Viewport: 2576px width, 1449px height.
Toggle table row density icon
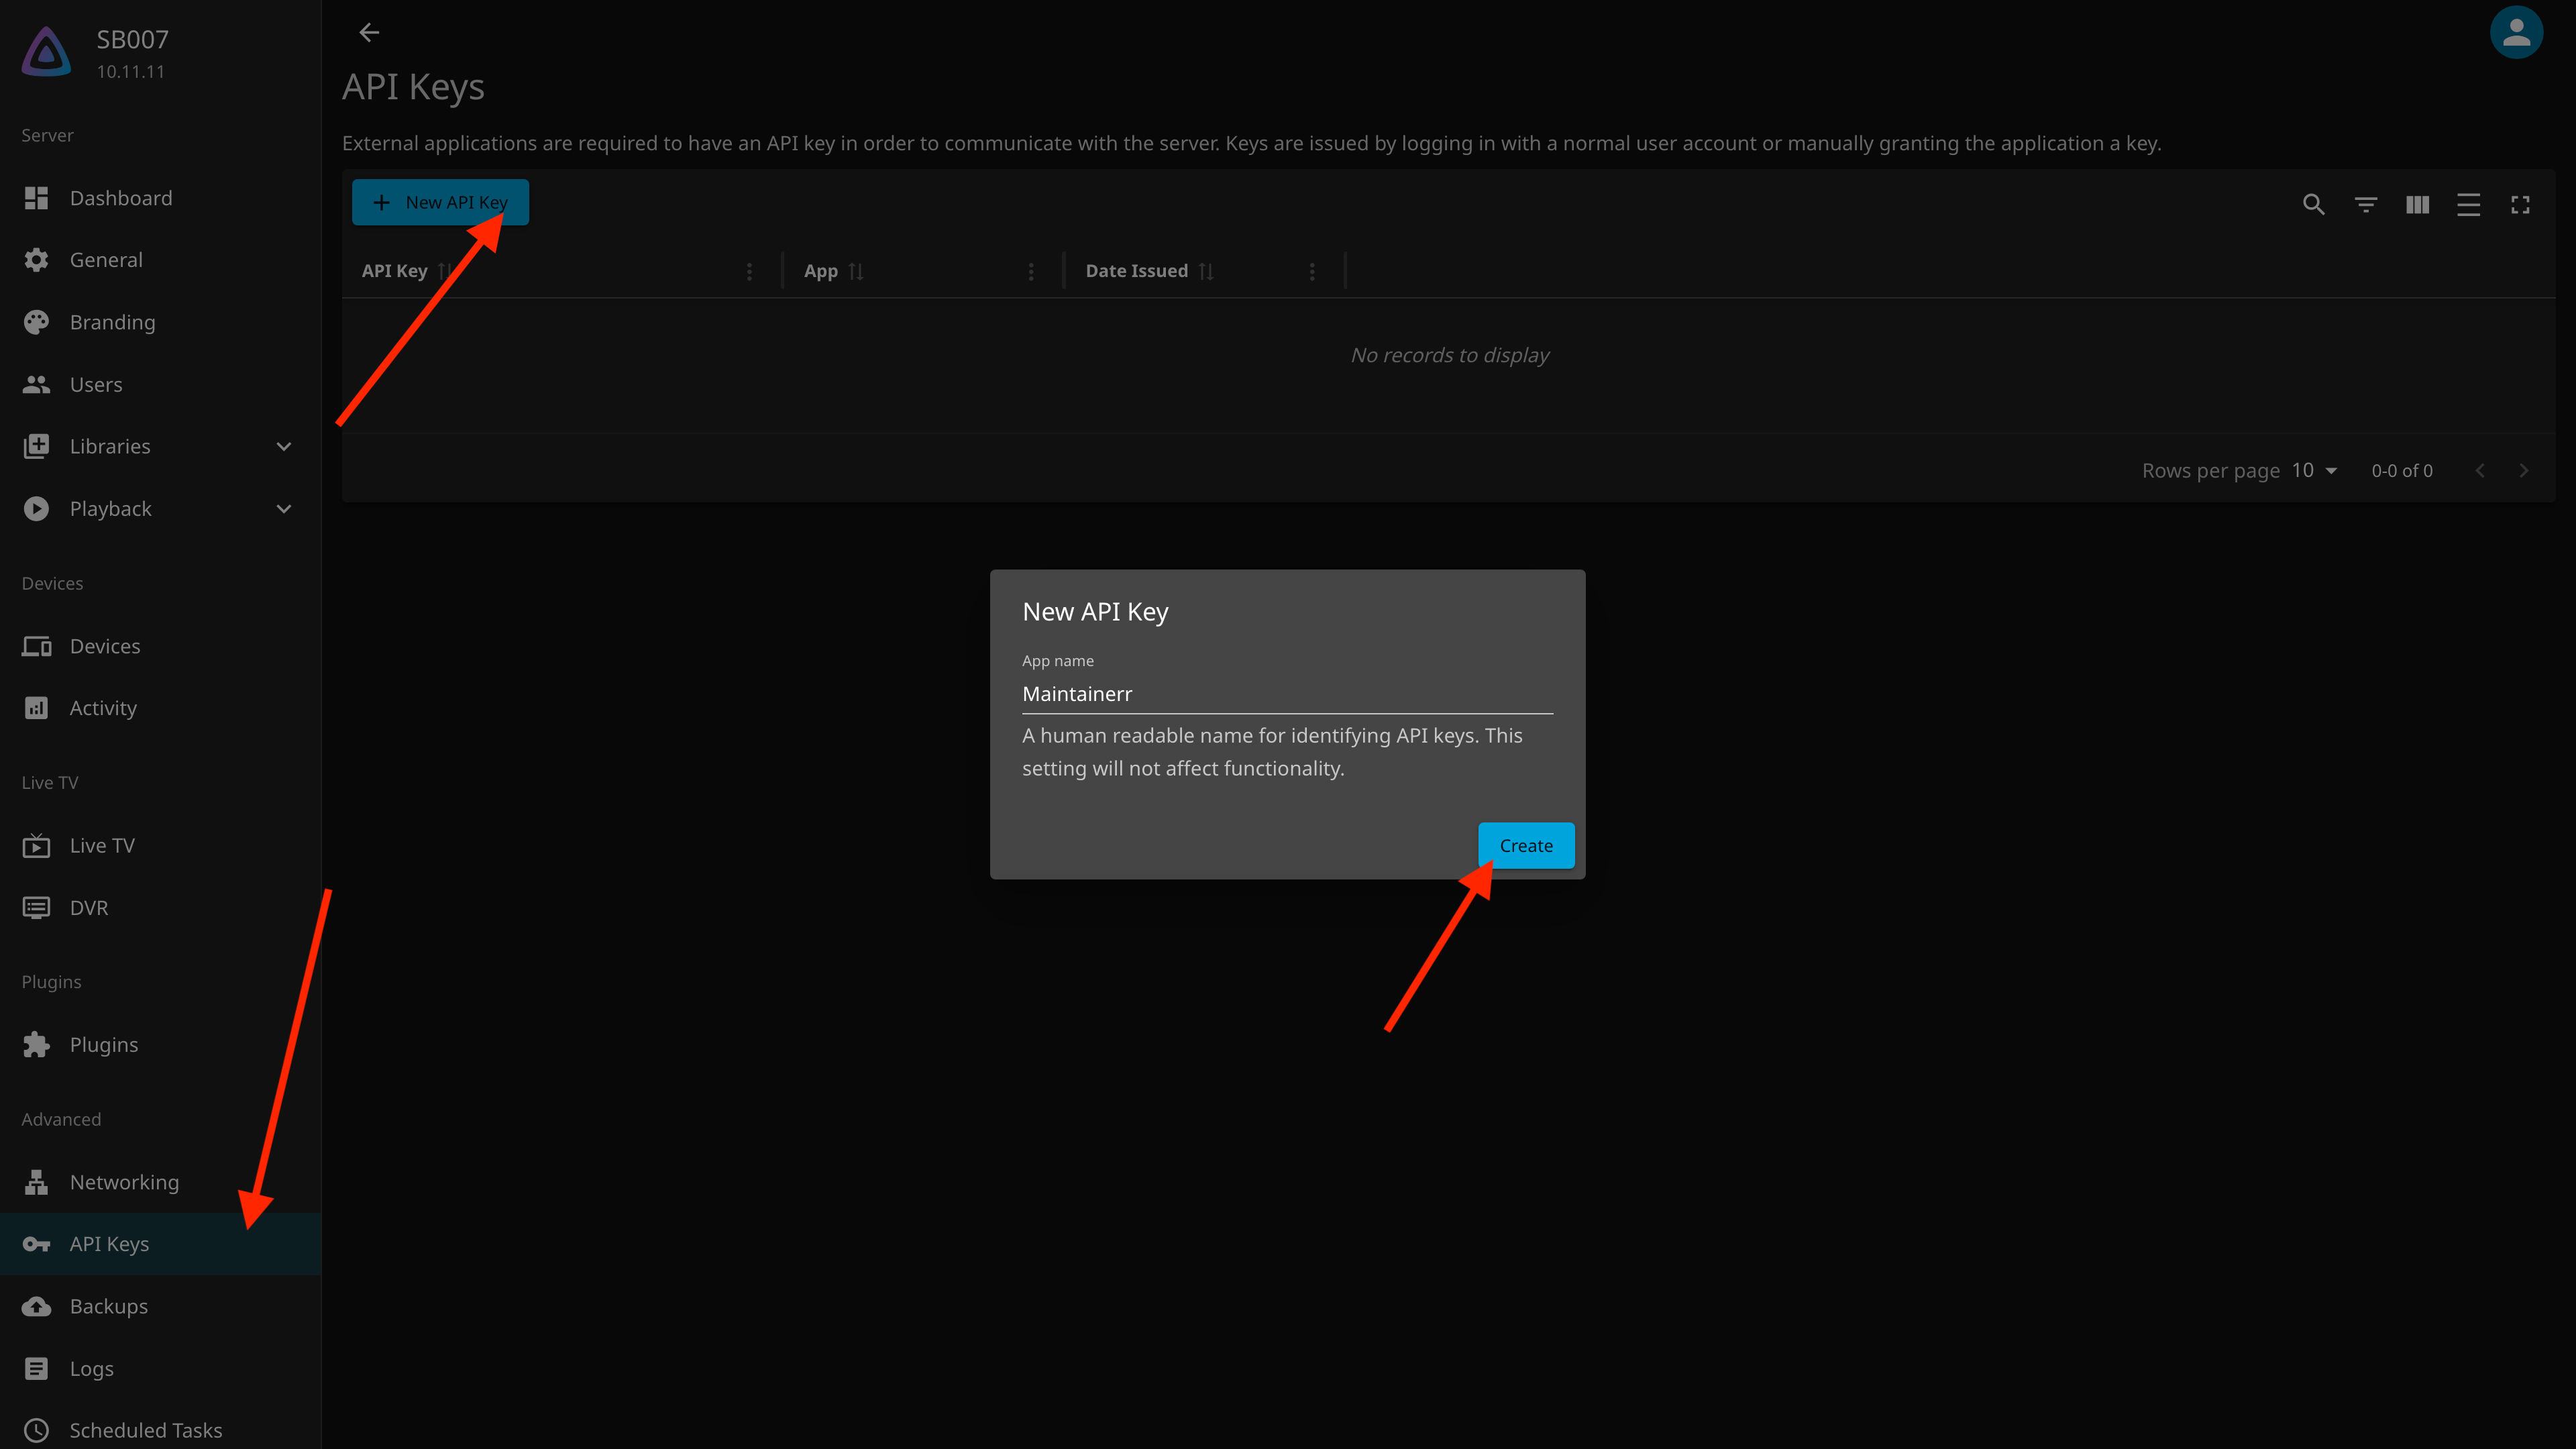click(2468, 205)
